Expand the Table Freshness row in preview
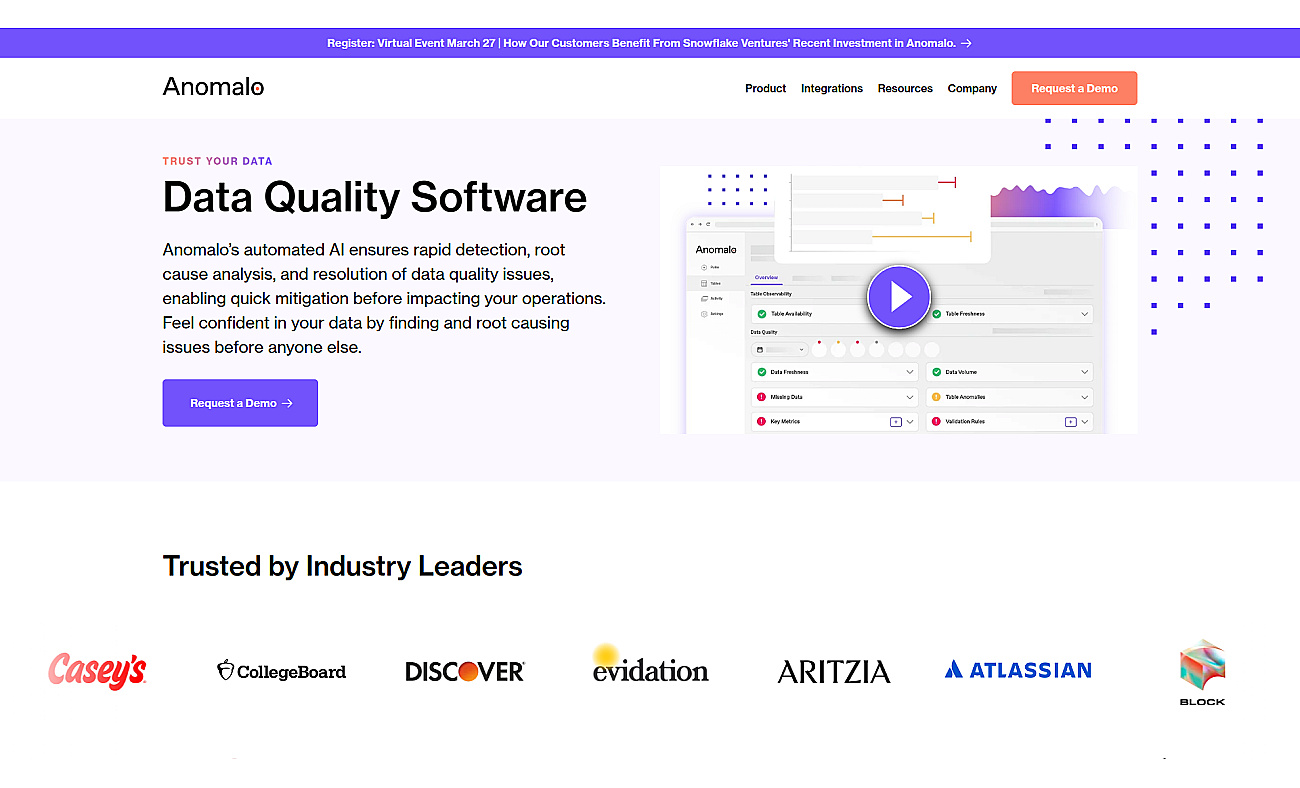This screenshot has height=788, width=1300. coord(1084,314)
